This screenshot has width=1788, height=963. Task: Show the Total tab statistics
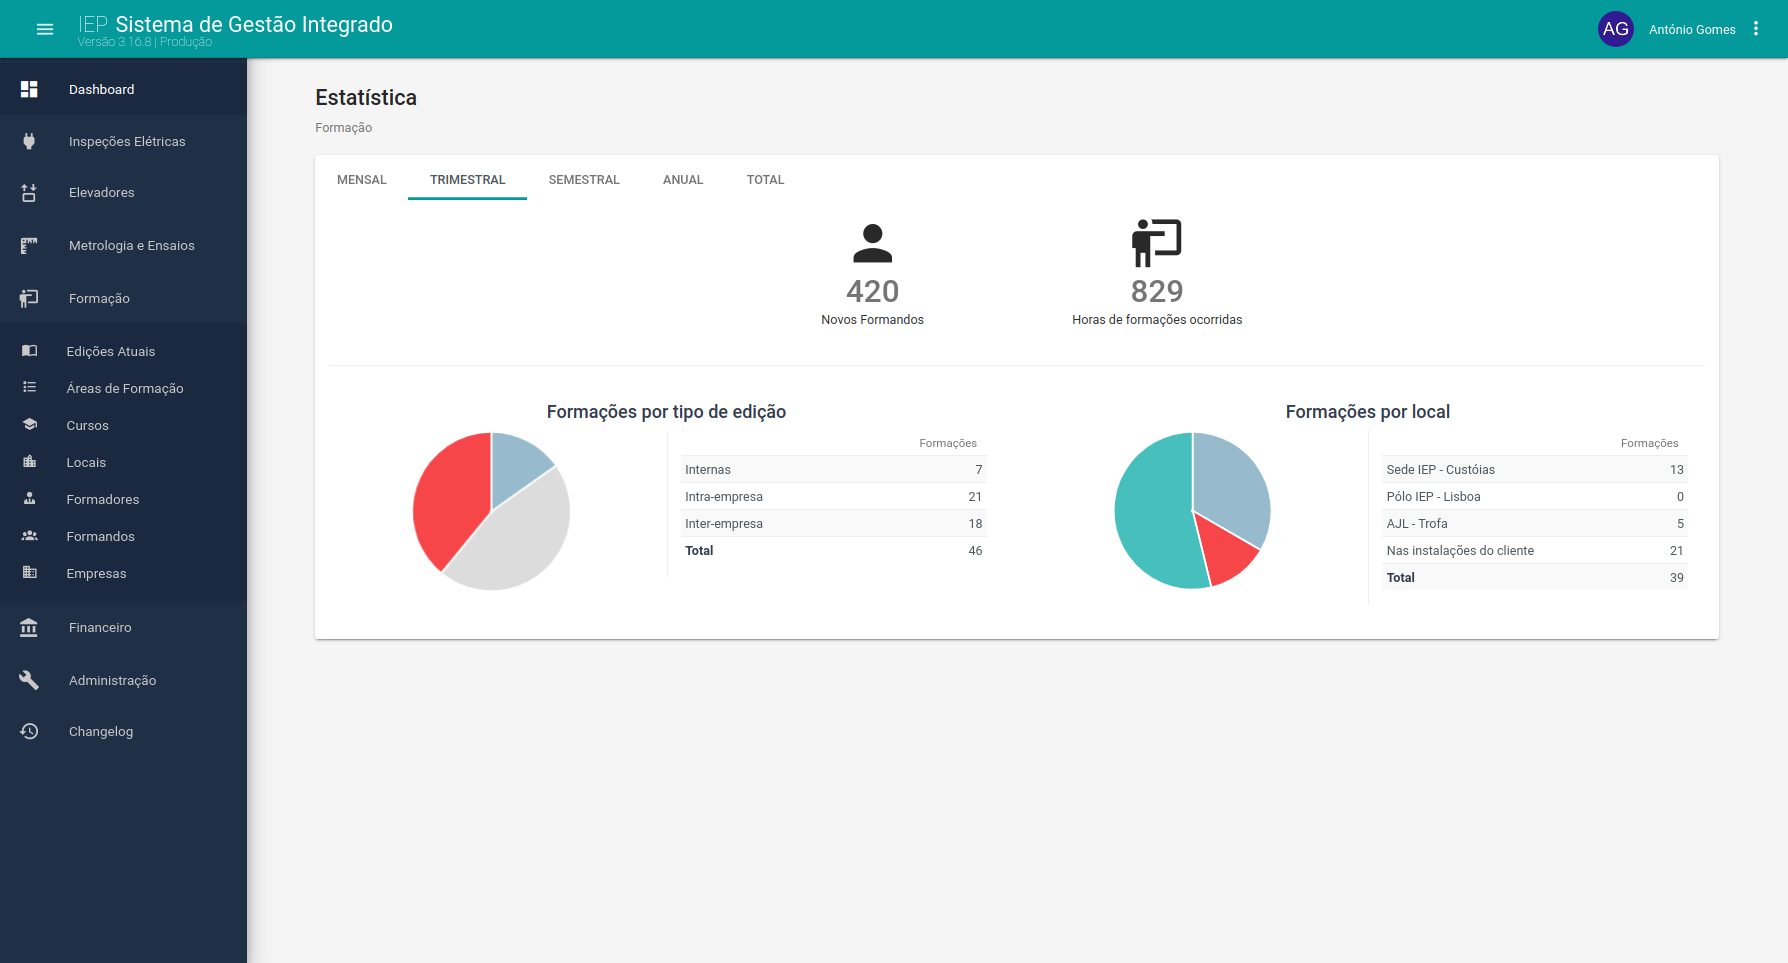tap(765, 180)
